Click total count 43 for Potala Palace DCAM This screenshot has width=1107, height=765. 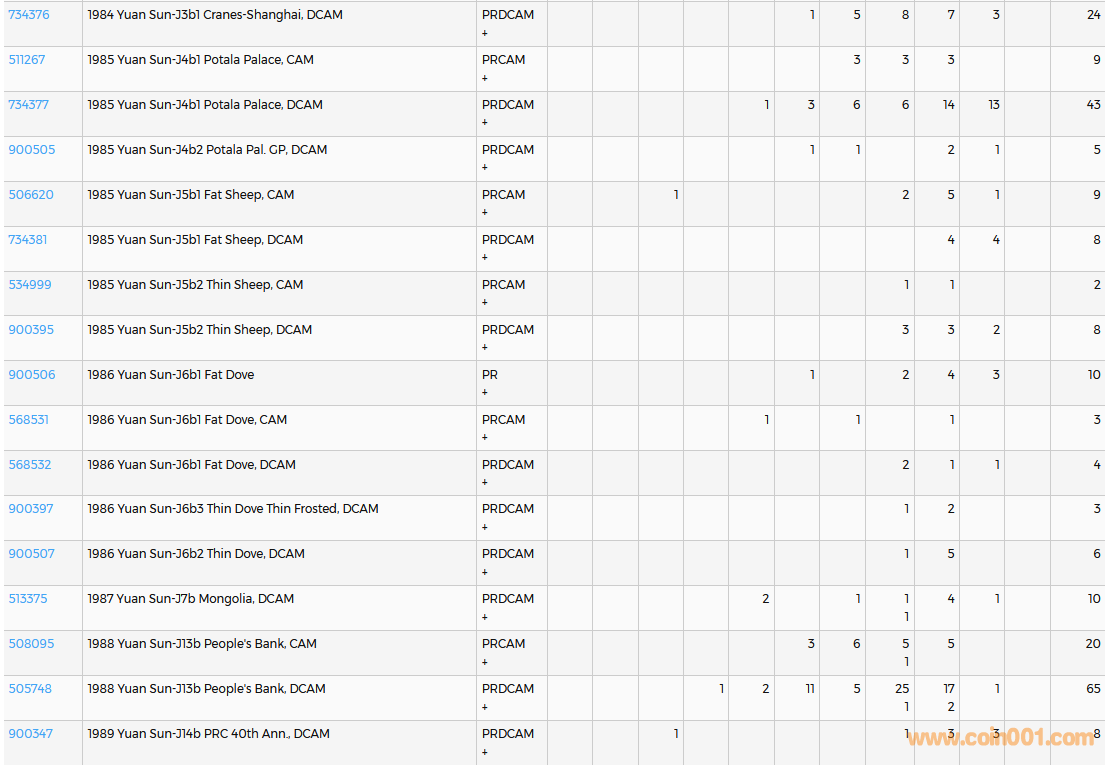point(1093,105)
